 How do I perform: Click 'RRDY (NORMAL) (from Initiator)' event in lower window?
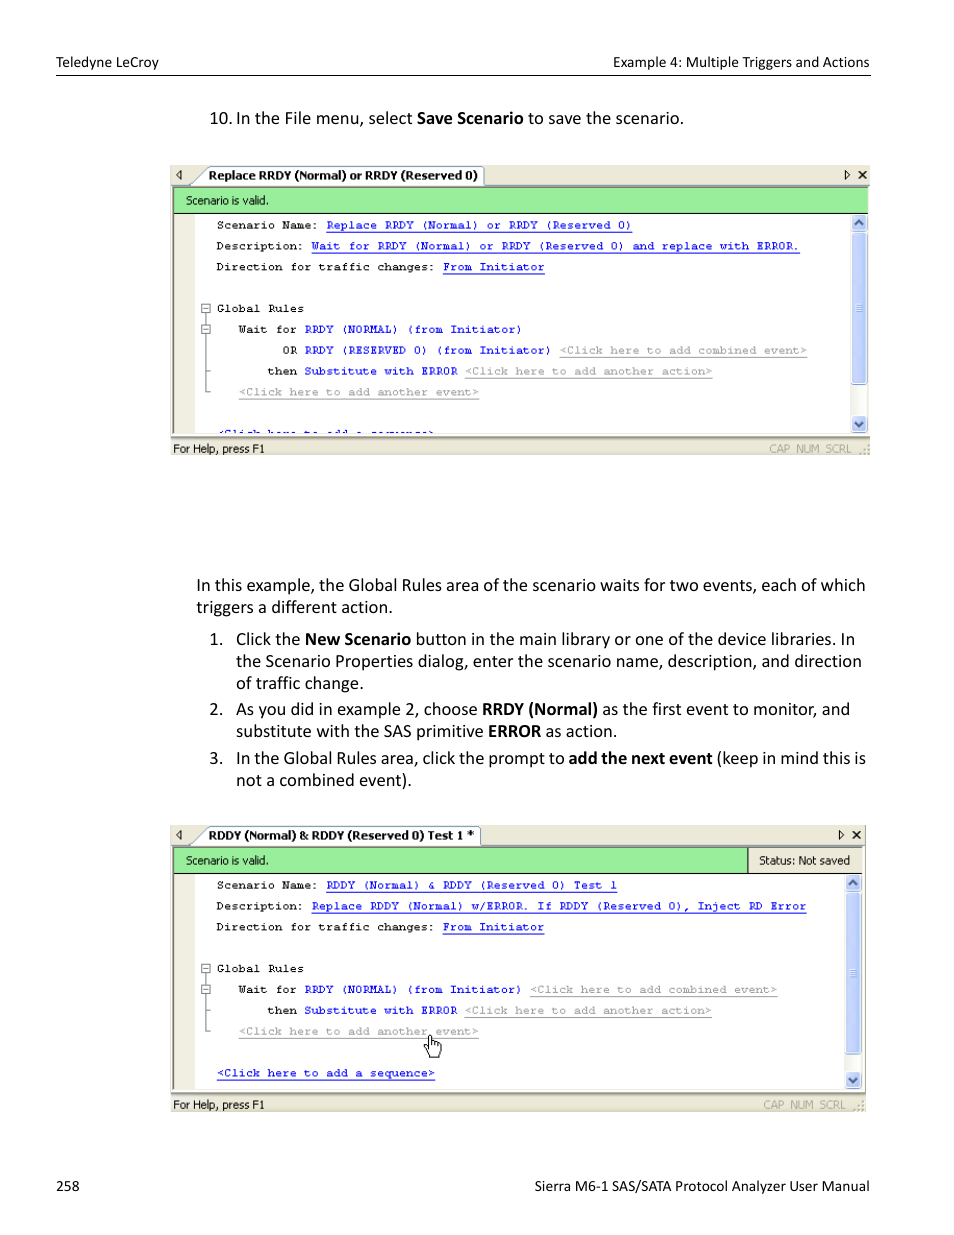tap(413, 990)
